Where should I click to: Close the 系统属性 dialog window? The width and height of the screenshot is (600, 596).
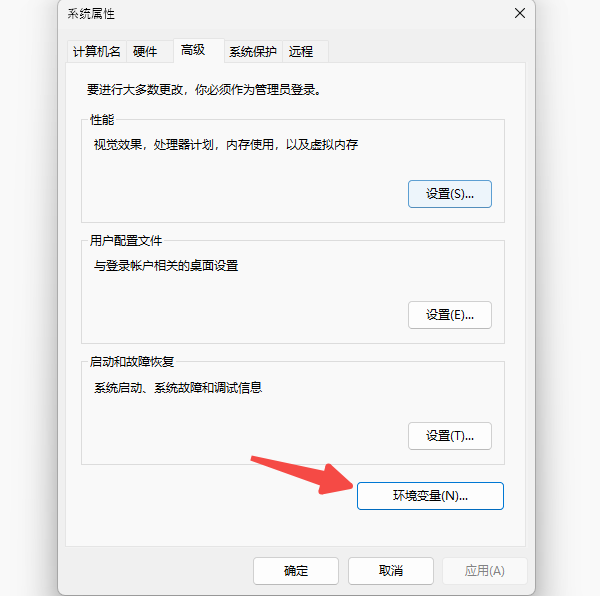[519, 13]
